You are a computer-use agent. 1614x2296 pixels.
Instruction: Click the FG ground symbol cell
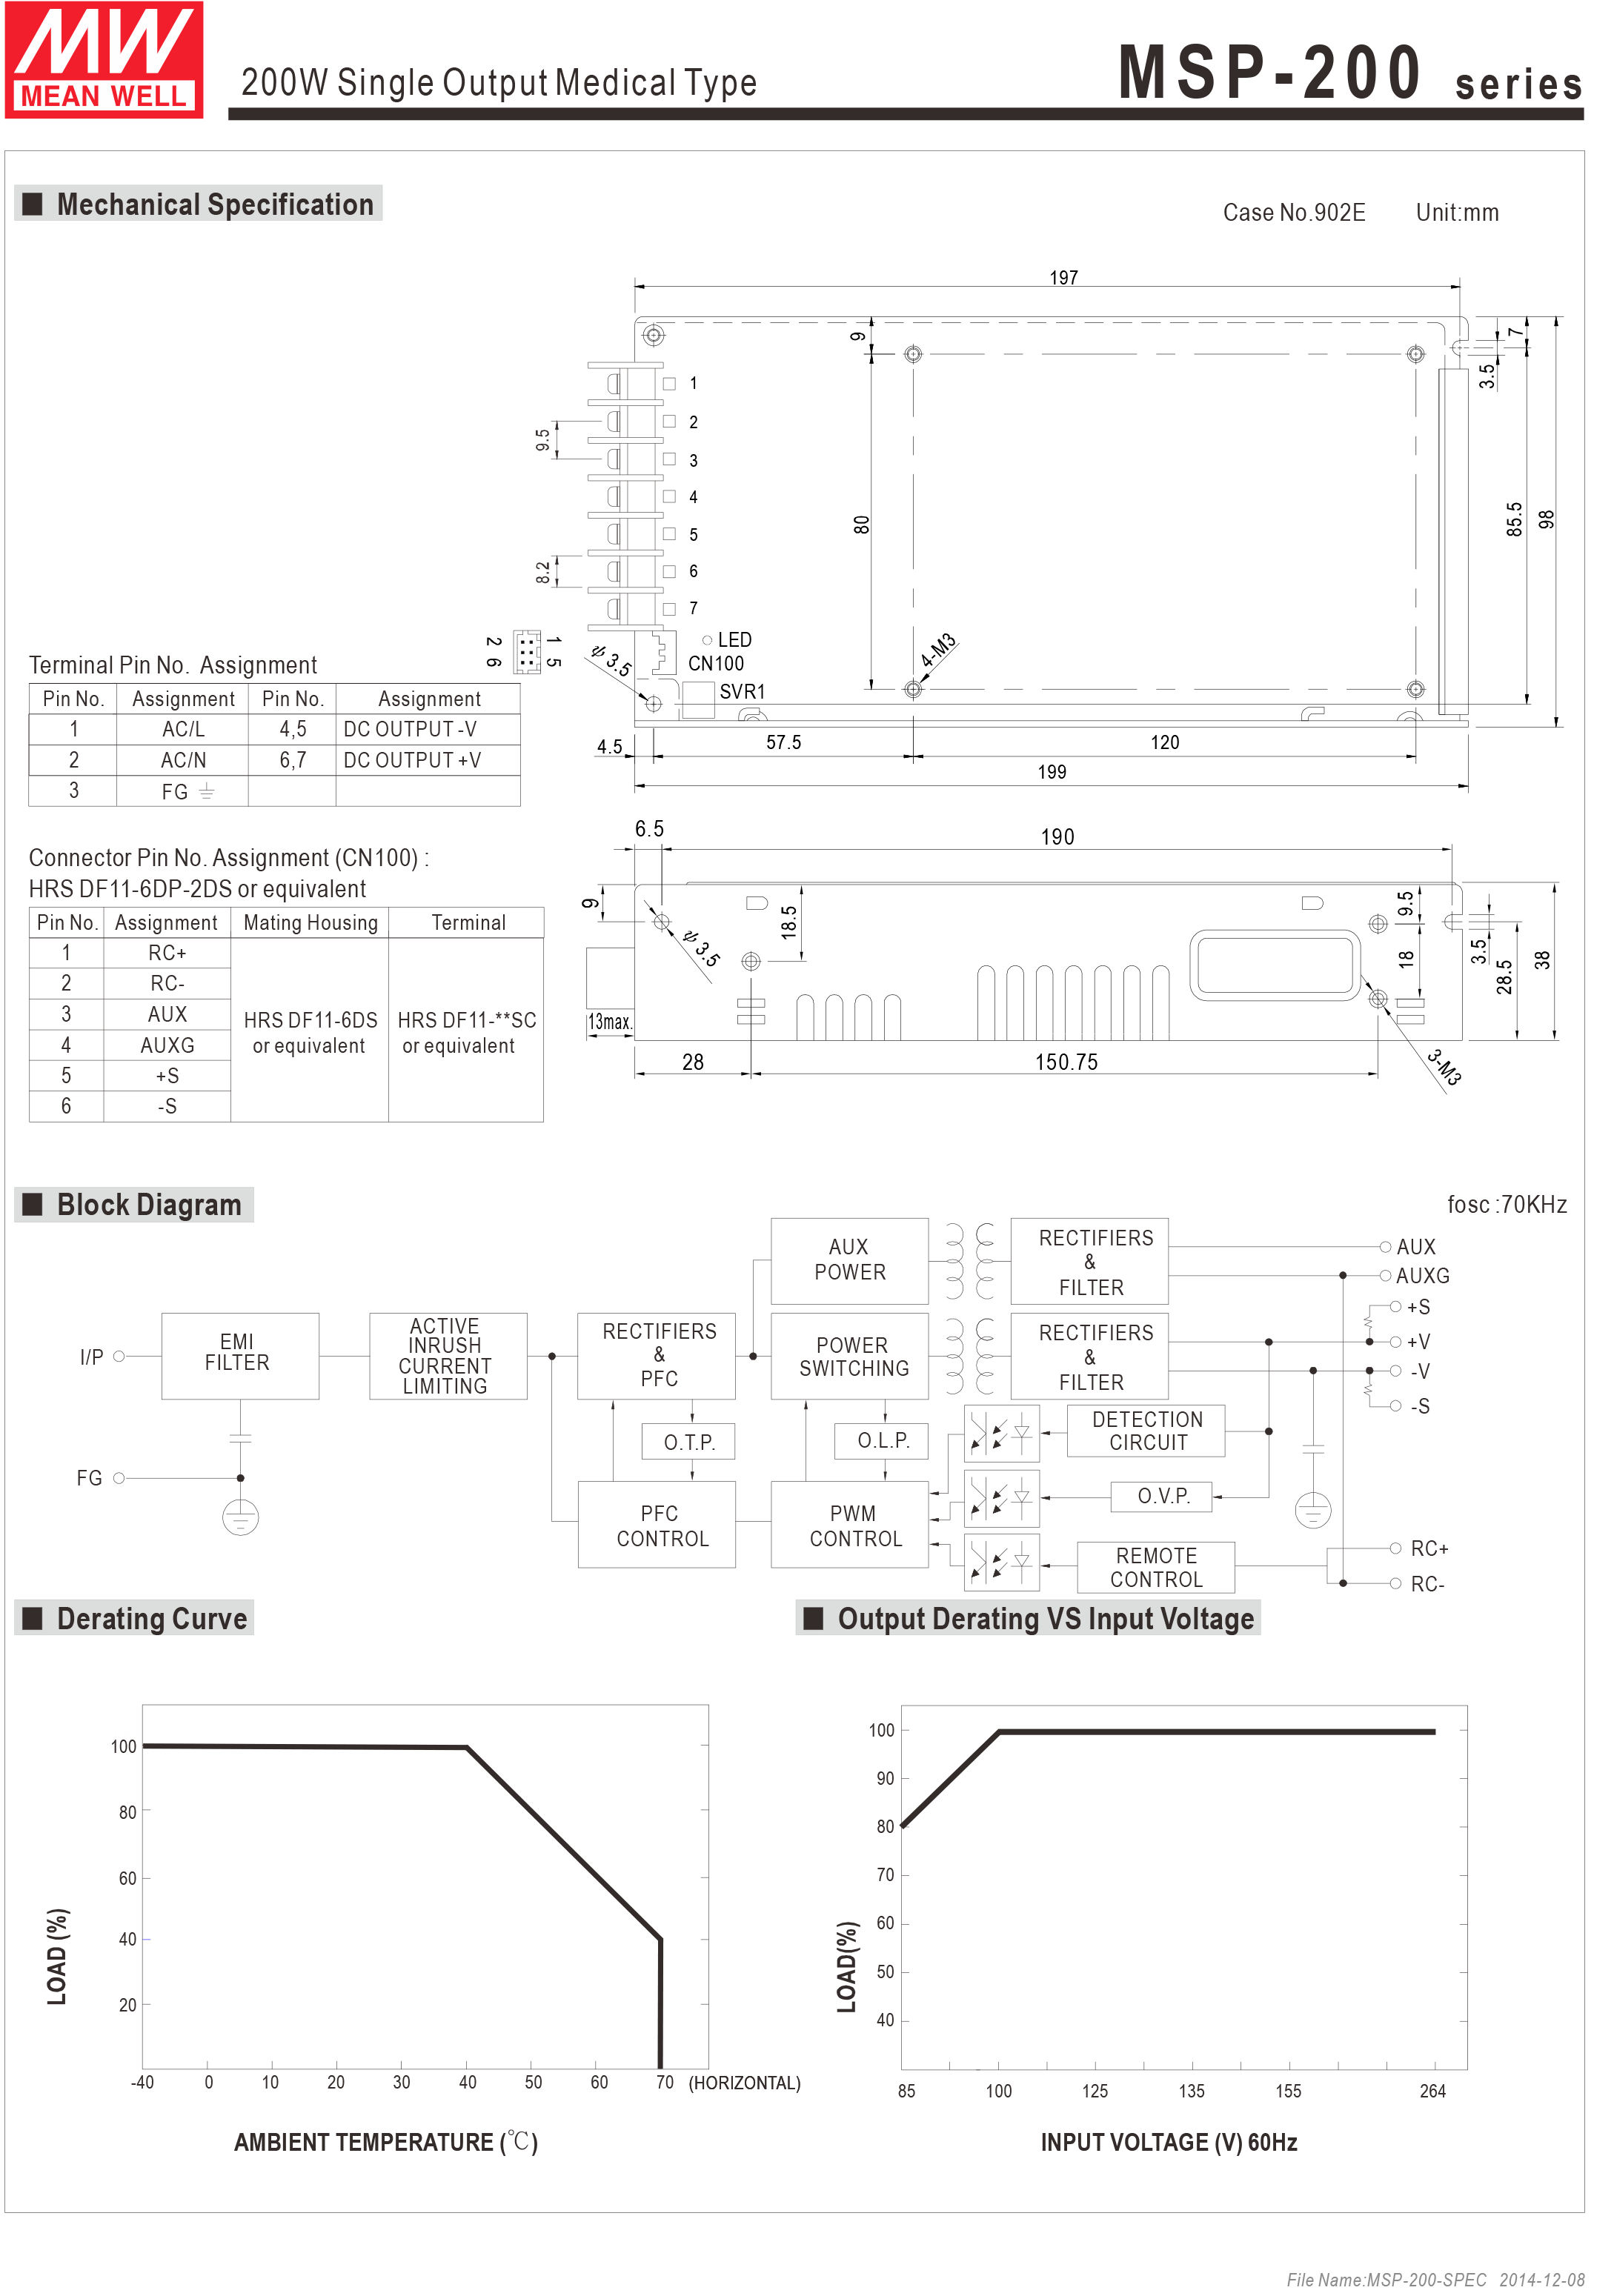click(x=183, y=791)
